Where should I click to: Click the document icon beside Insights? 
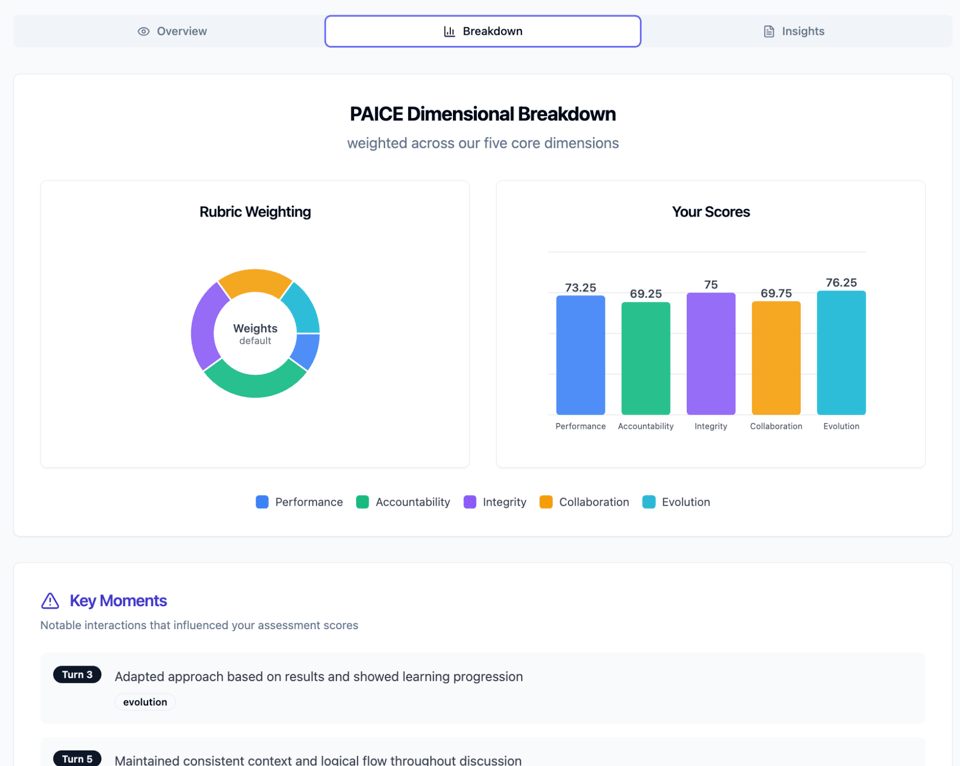769,32
